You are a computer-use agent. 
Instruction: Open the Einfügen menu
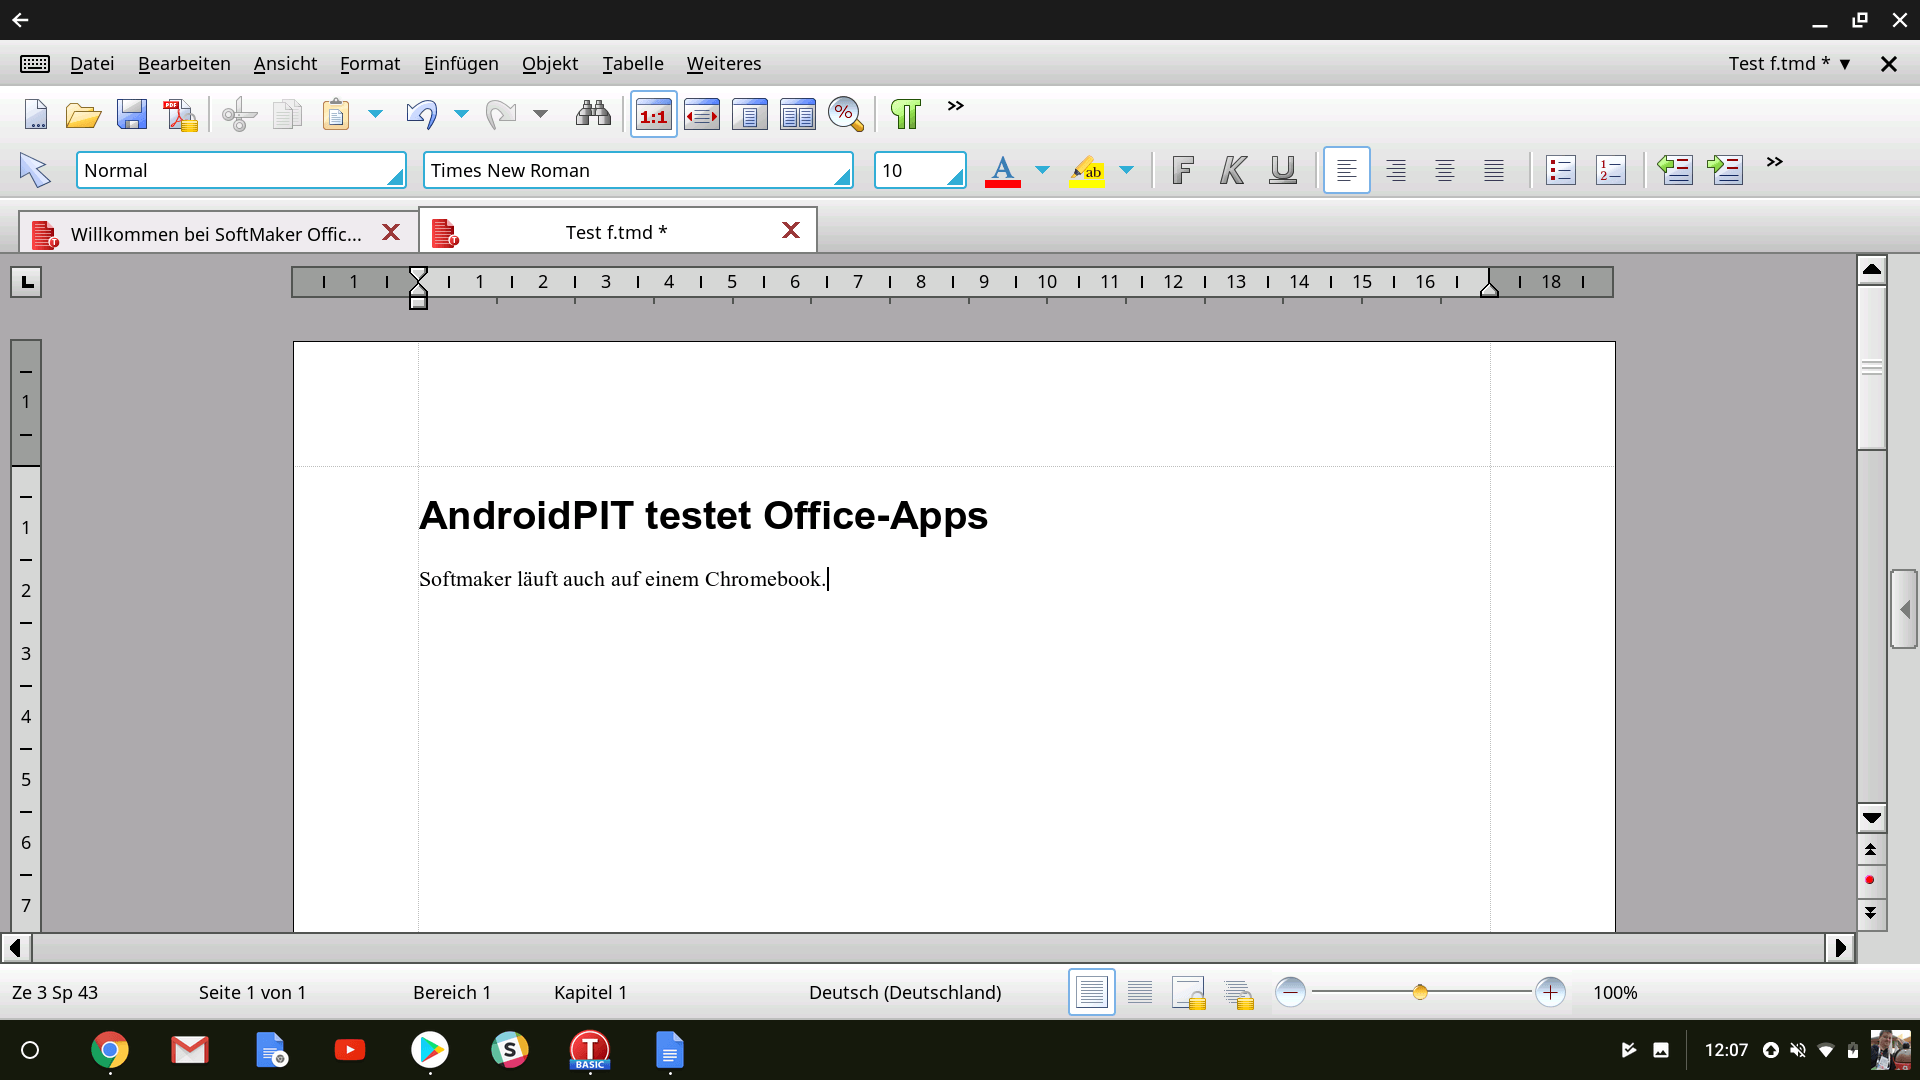(x=460, y=63)
